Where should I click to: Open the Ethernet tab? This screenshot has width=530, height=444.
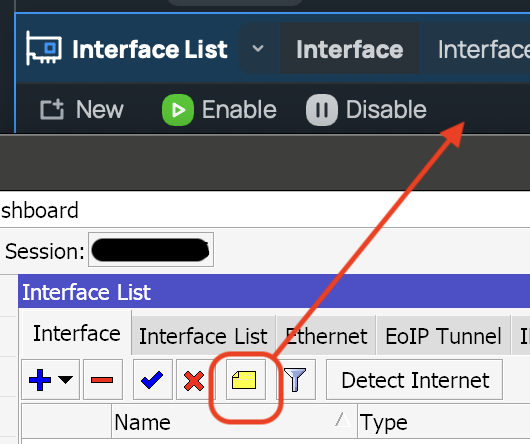click(326, 336)
